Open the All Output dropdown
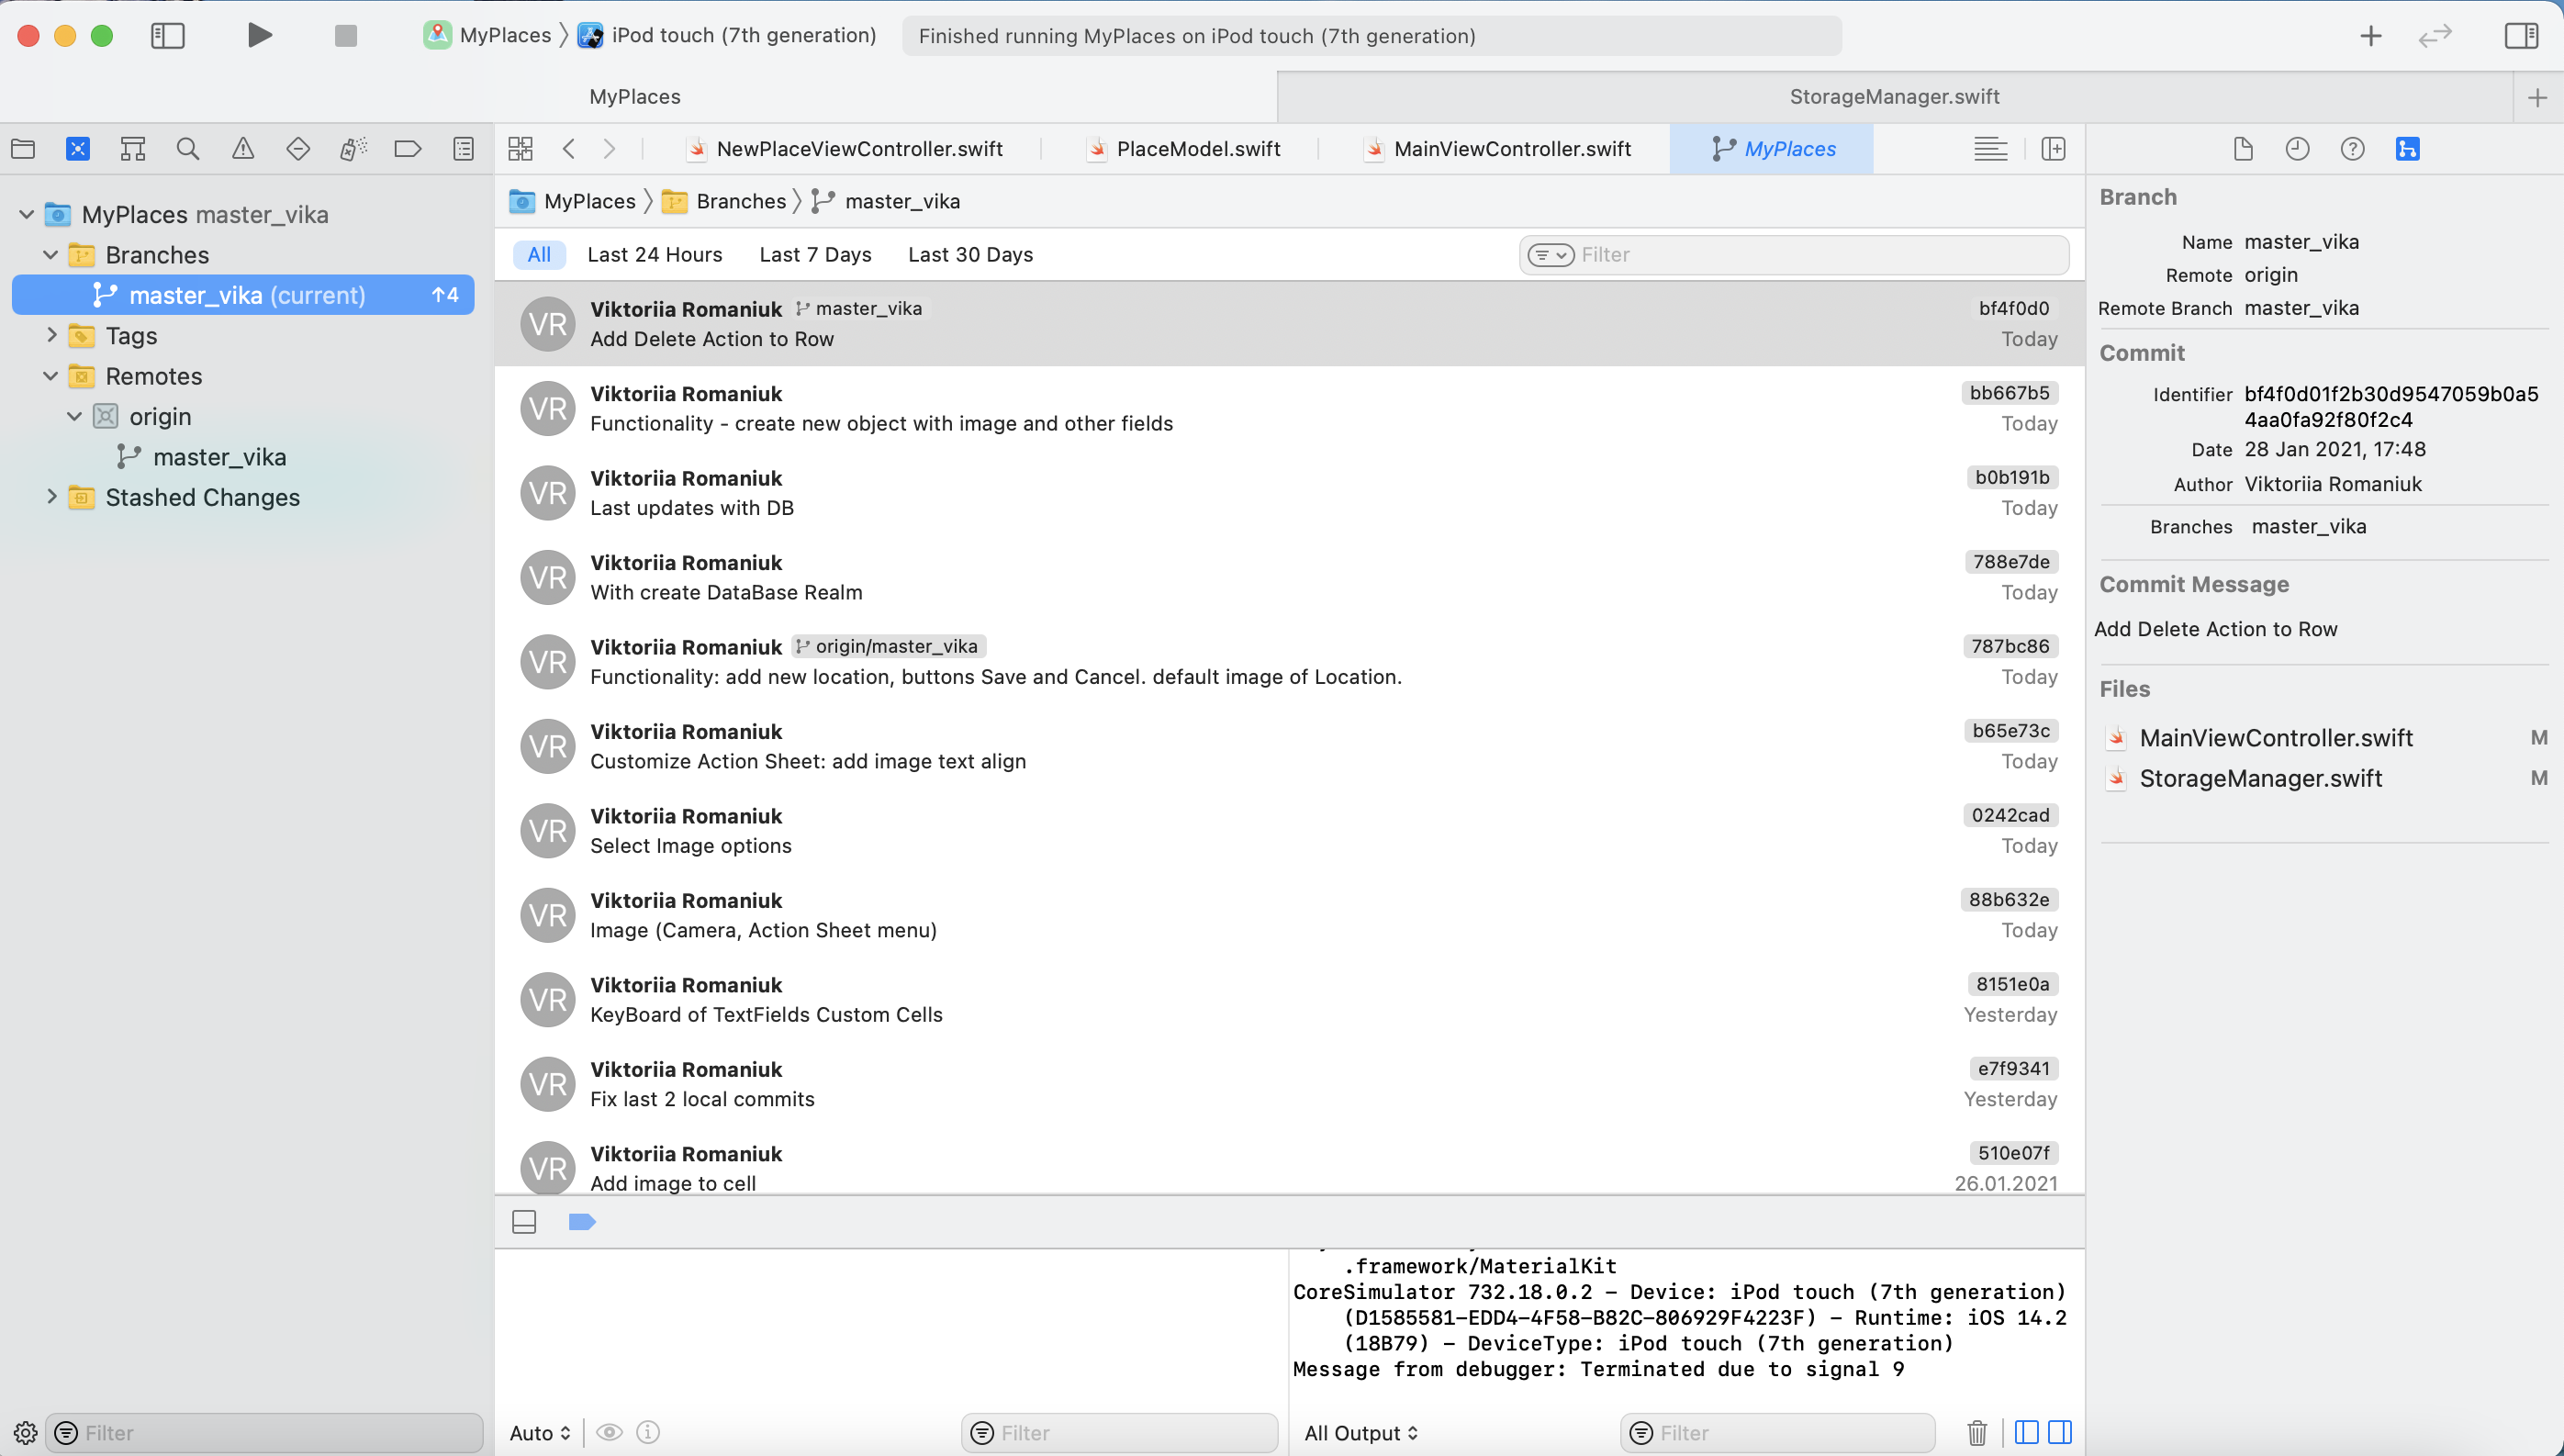The height and width of the screenshot is (1456, 2564). (x=1361, y=1432)
